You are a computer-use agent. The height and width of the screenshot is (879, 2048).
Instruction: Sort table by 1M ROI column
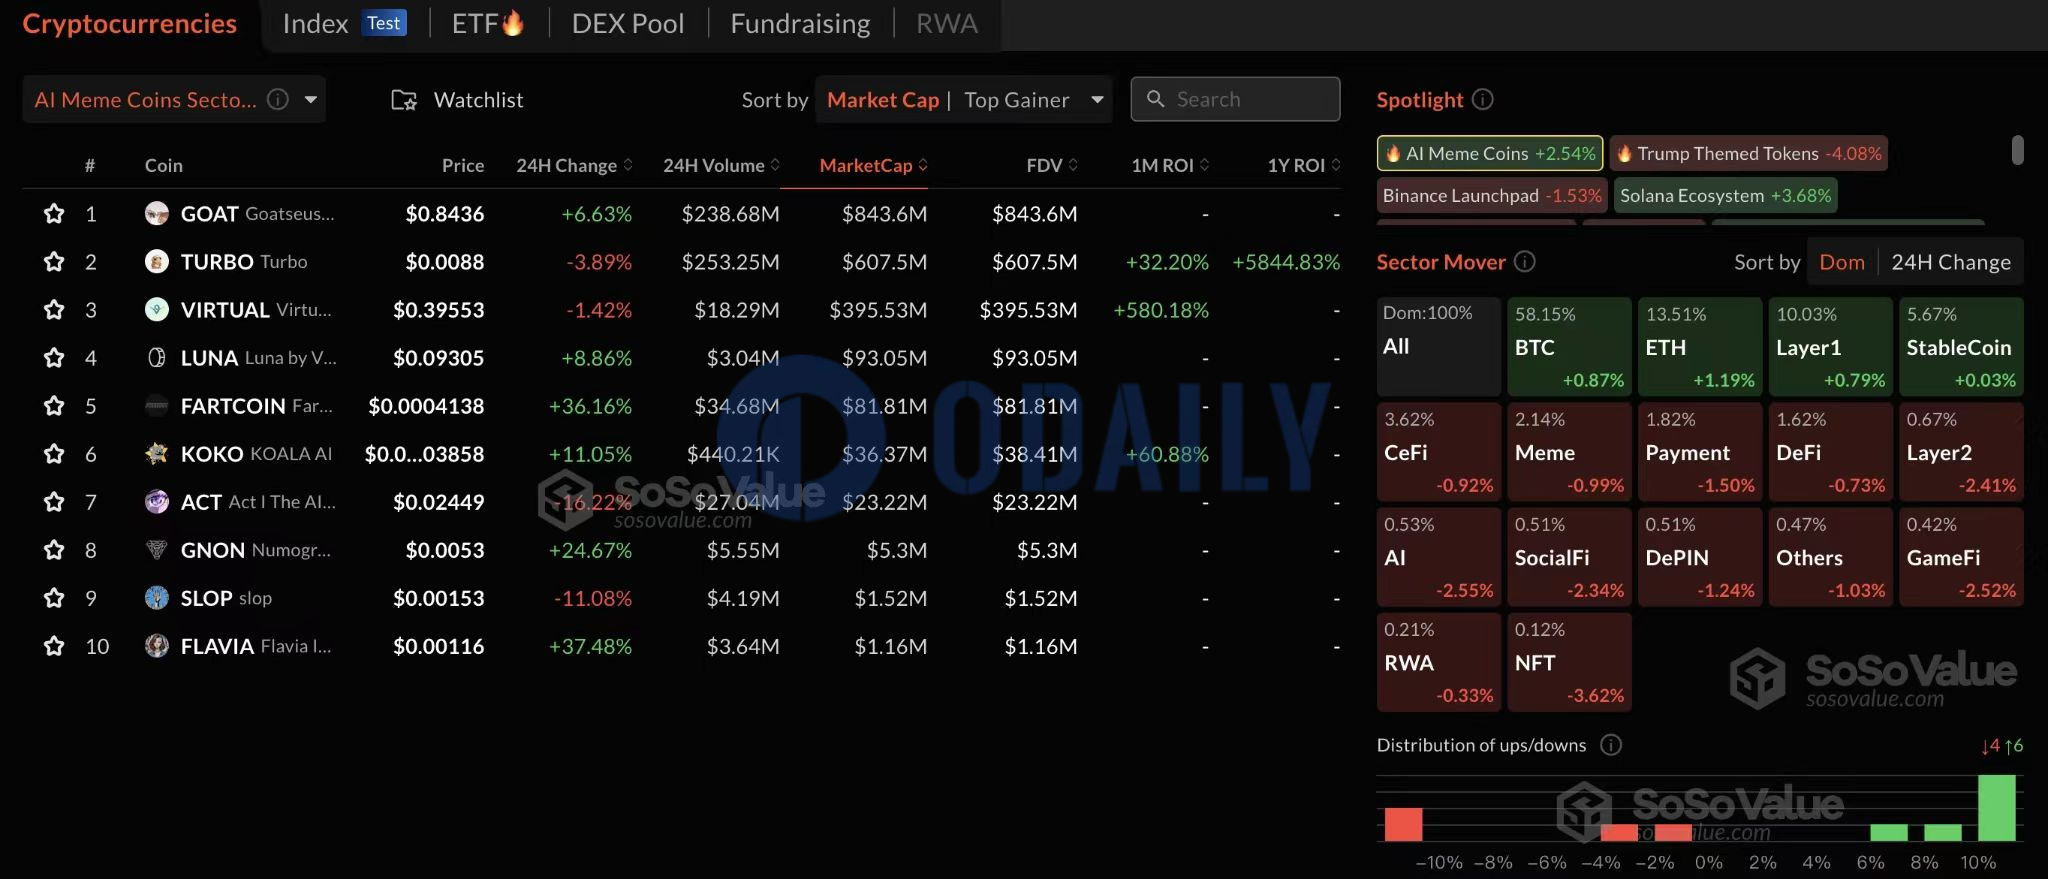[x=1170, y=165]
